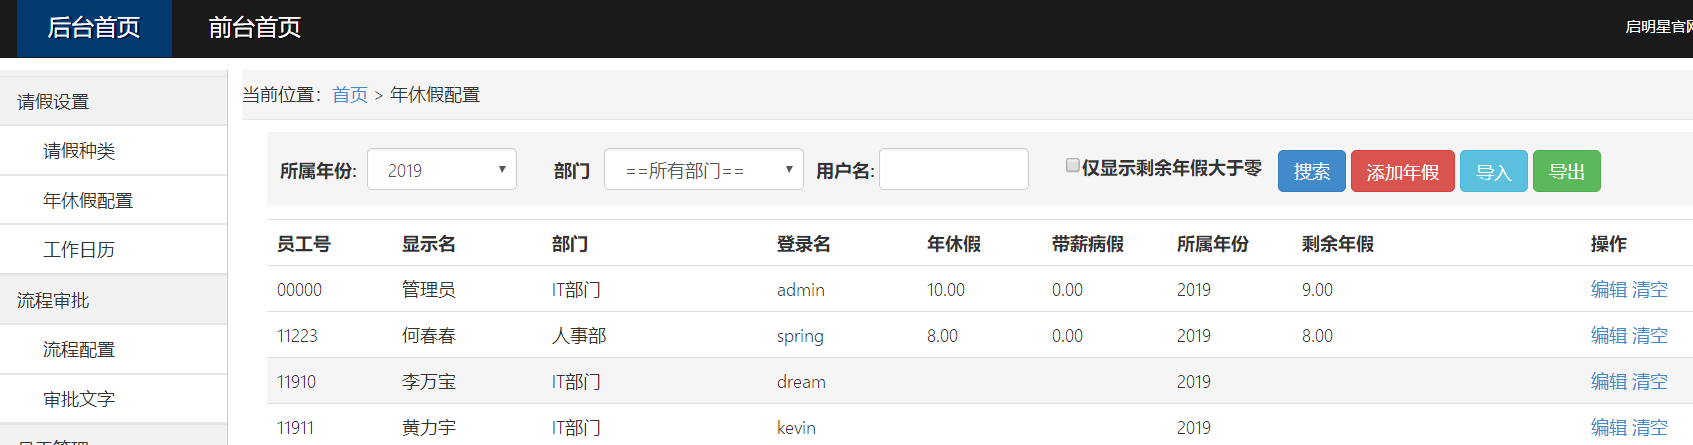This screenshot has height=445, width=1693.
Task: Open the 所属年份 2019 dropdown
Action: click(x=442, y=169)
